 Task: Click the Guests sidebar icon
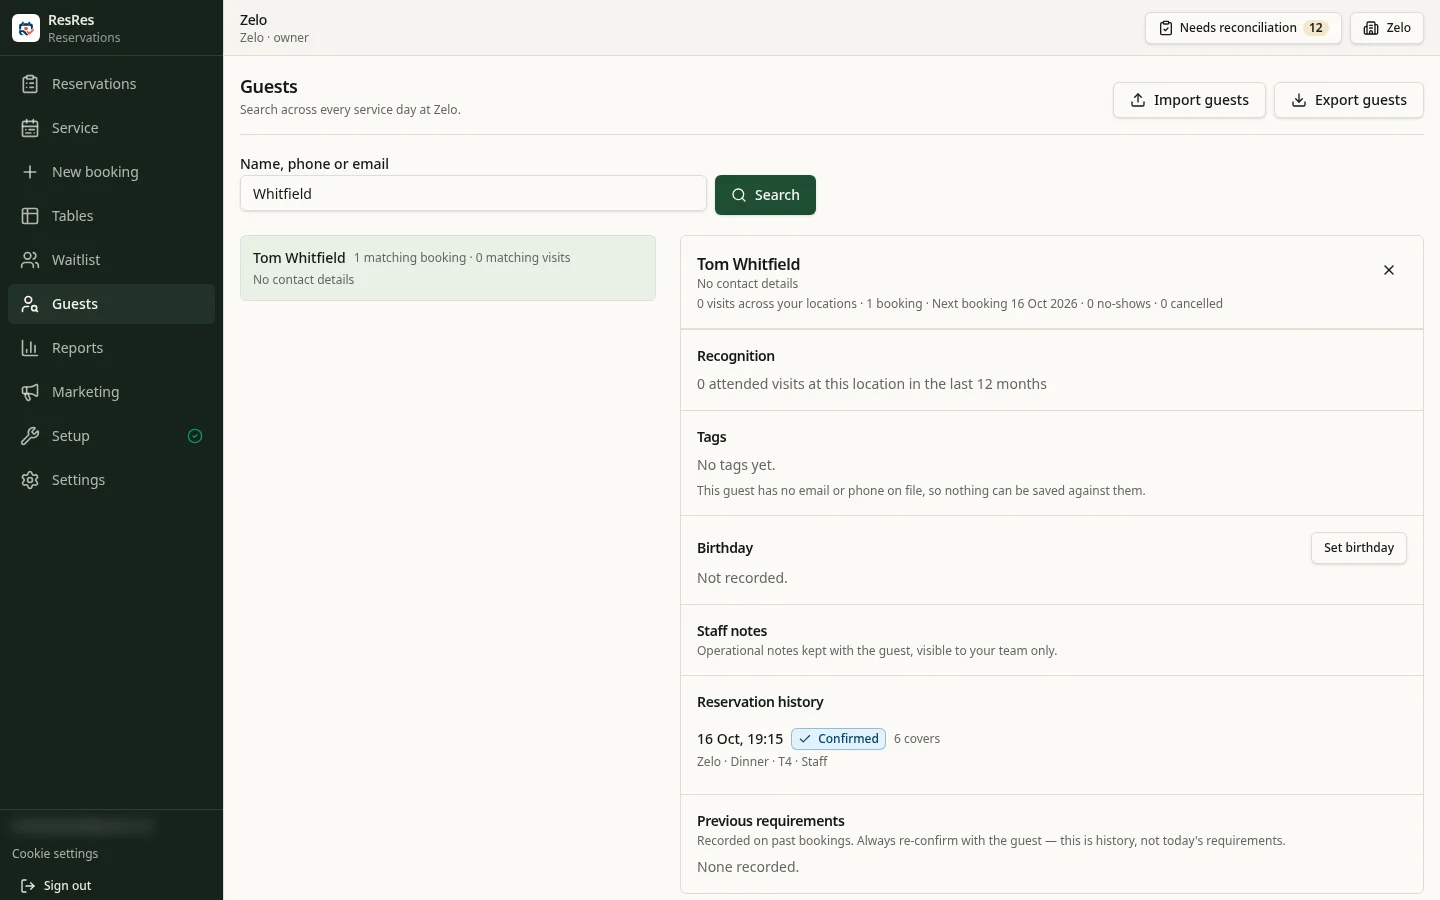point(30,304)
